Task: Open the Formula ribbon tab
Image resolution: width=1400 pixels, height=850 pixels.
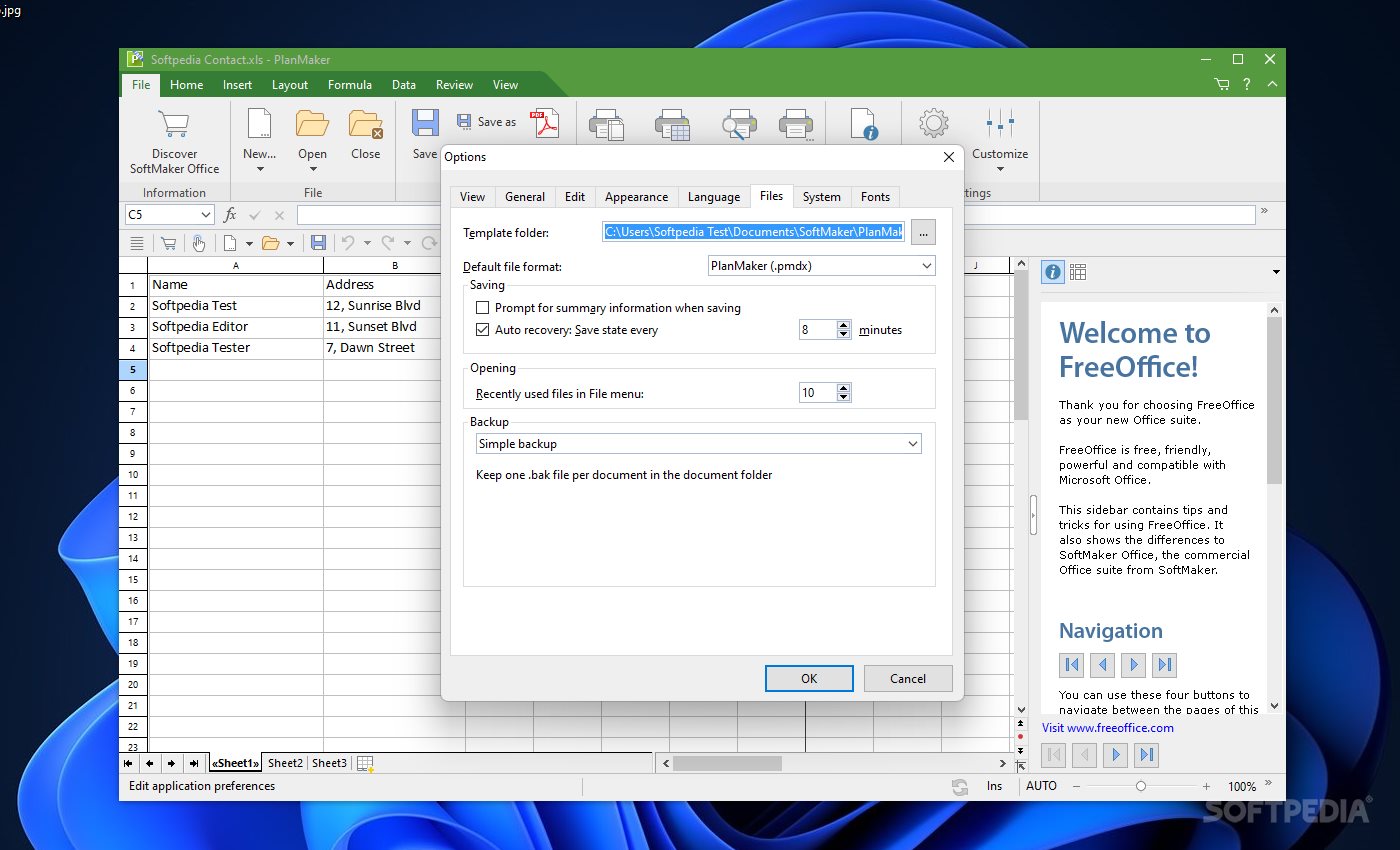Action: pyautogui.click(x=349, y=85)
